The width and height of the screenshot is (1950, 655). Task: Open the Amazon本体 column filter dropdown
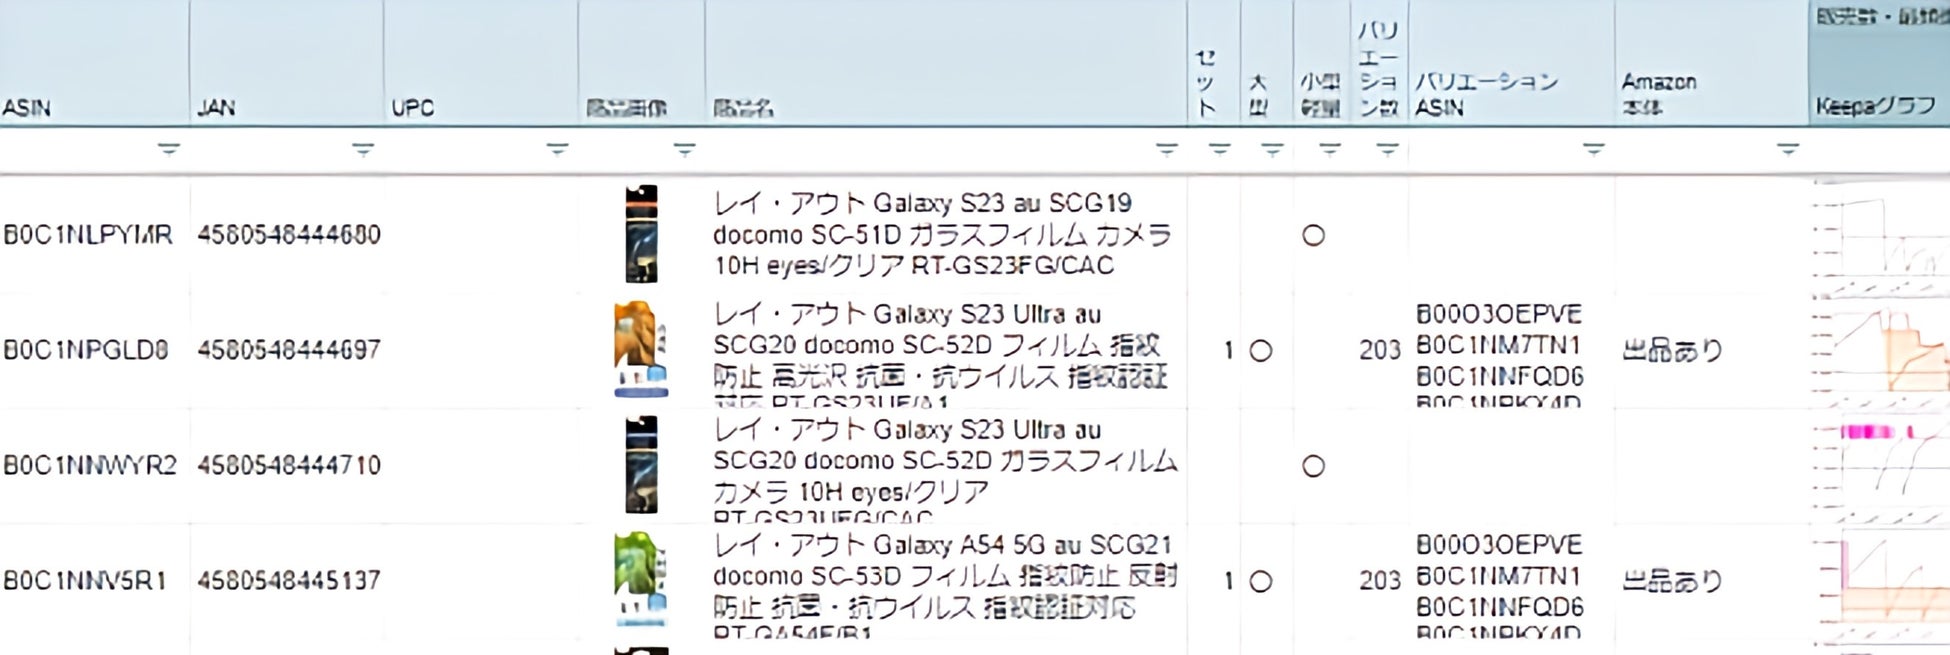(x=1788, y=150)
